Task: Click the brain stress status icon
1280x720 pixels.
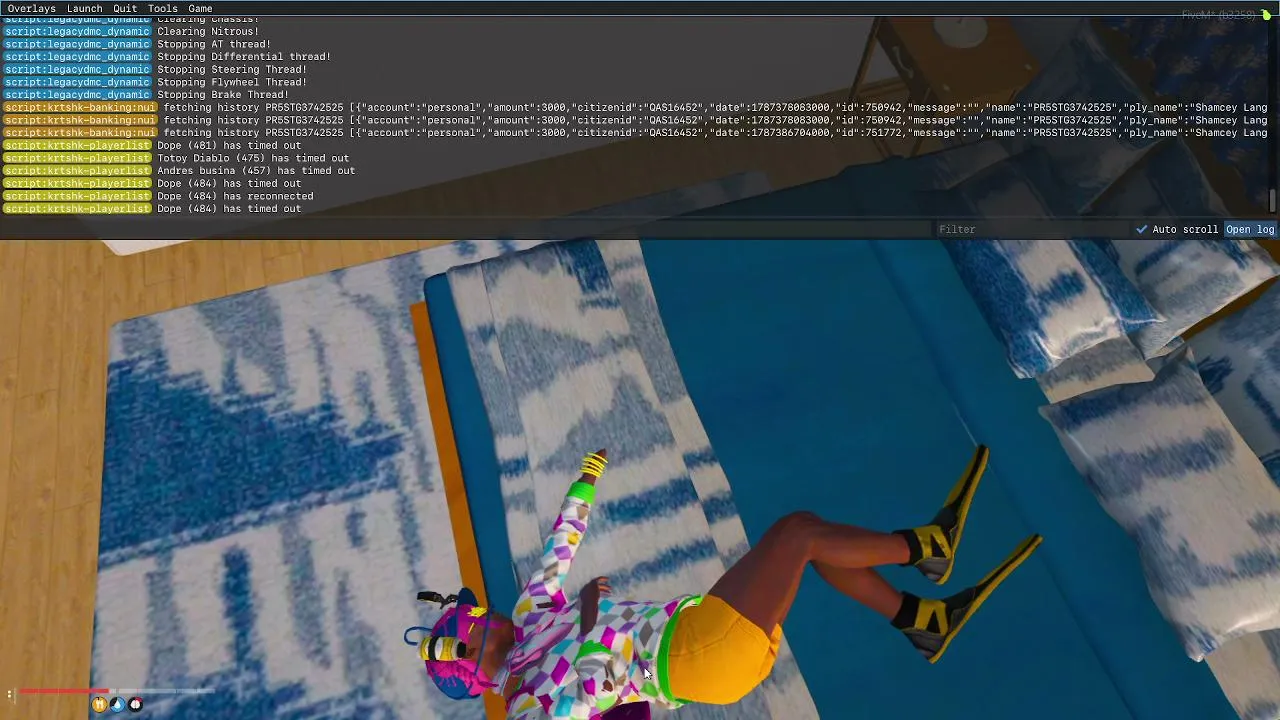Action: point(136,705)
